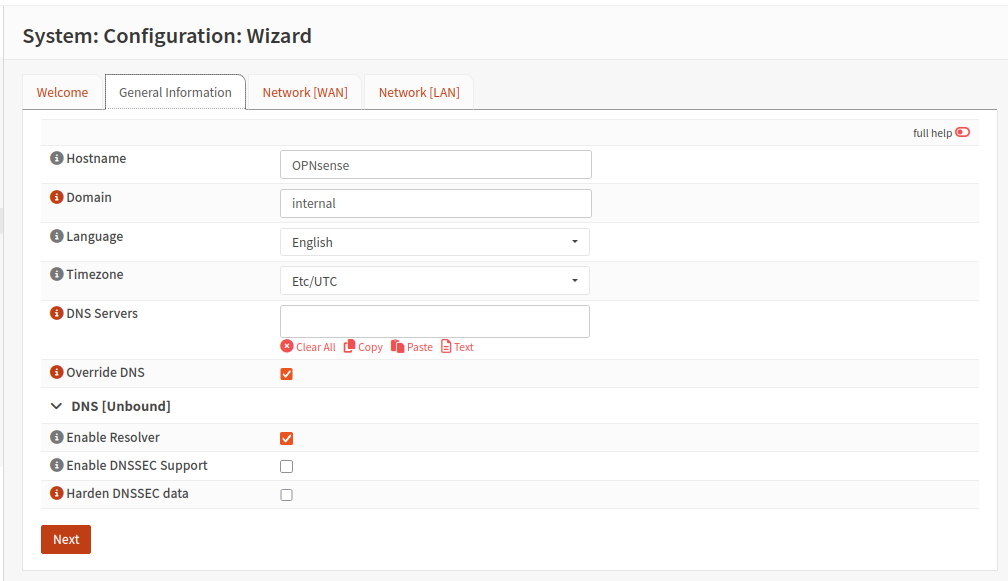Uncheck the Override DNS checkbox
This screenshot has width=1008, height=581.
tap(286, 374)
